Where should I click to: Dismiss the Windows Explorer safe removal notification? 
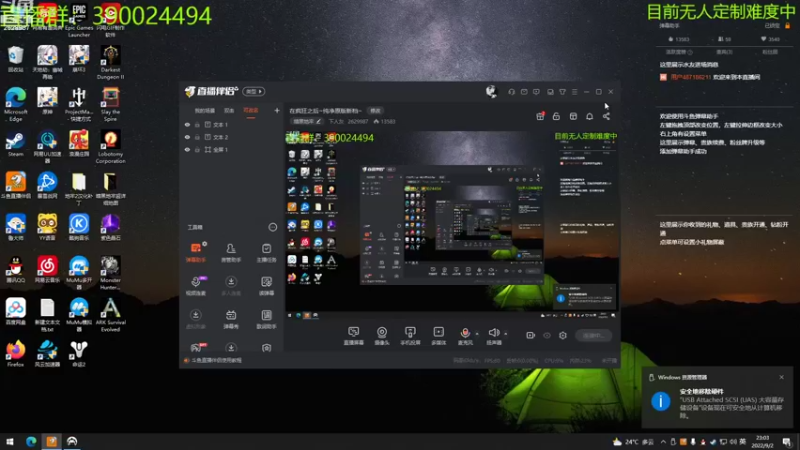(781, 377)
